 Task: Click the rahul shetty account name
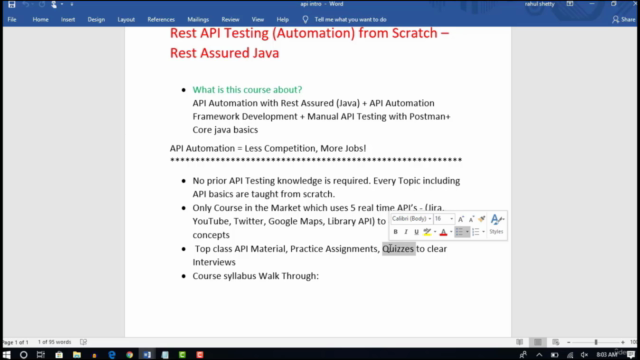coord(539,4)
